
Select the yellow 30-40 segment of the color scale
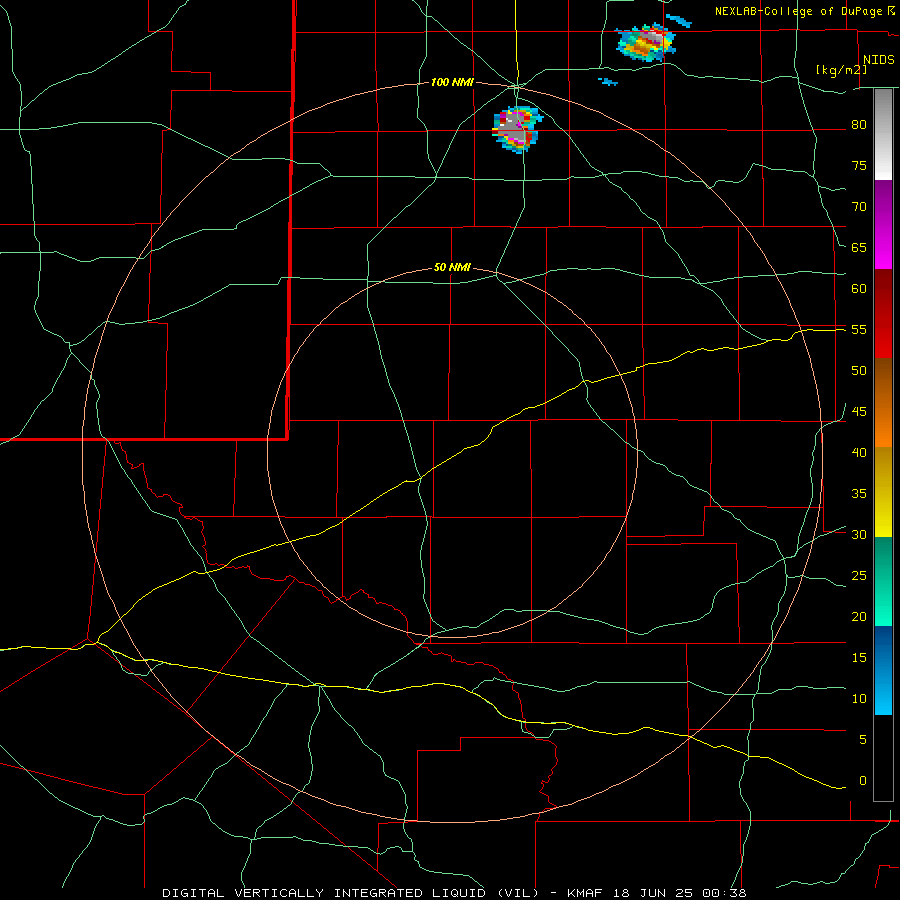883,492
